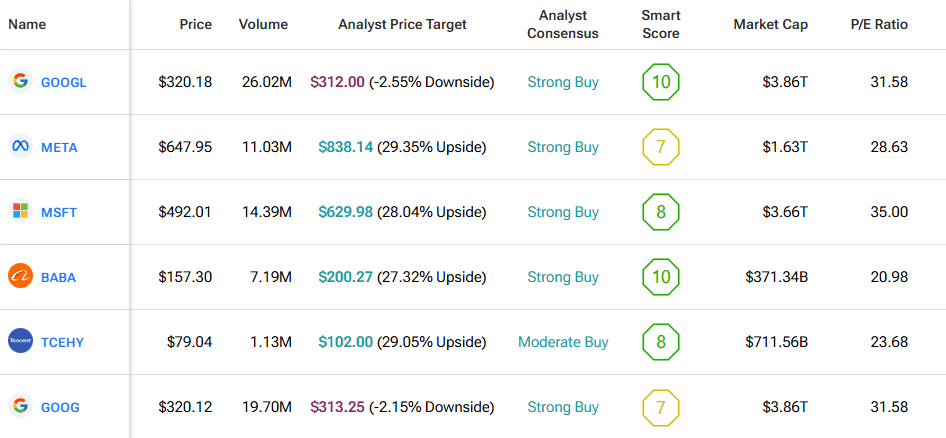946x438 pixels.
Task: Open the TCEHY ticker link
Action: click(x=62, y=343)
